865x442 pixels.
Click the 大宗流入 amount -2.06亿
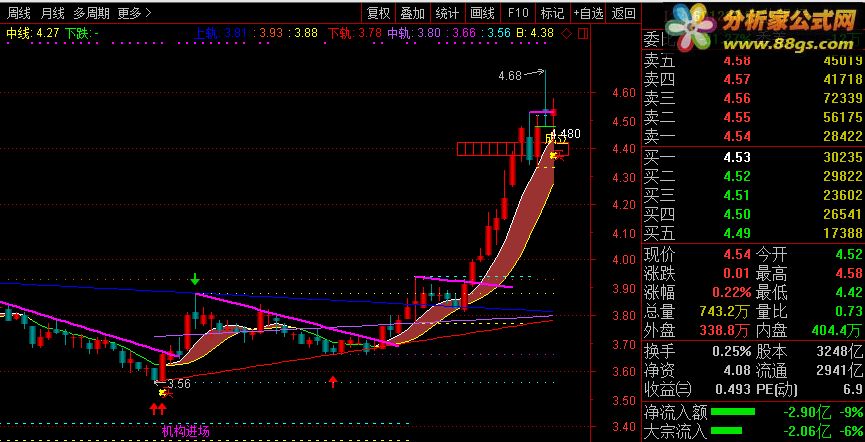[x=809, y=430]
